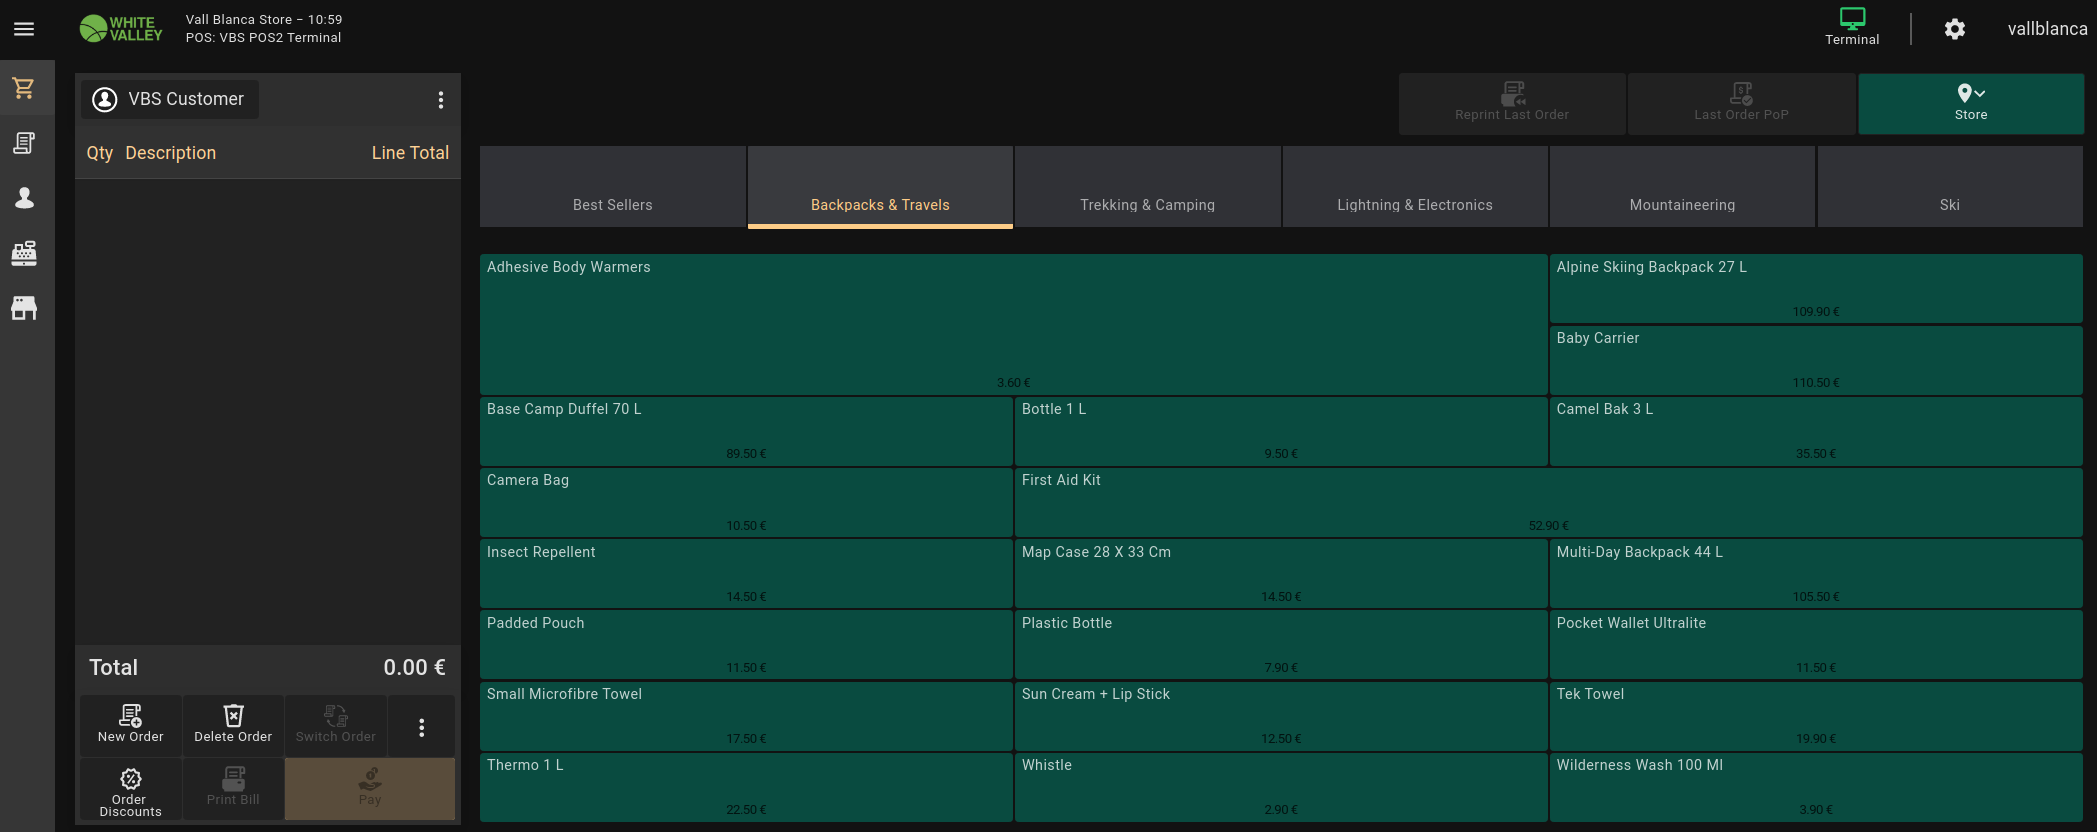Open the vallblanca user account

[x=2046, y=29]
